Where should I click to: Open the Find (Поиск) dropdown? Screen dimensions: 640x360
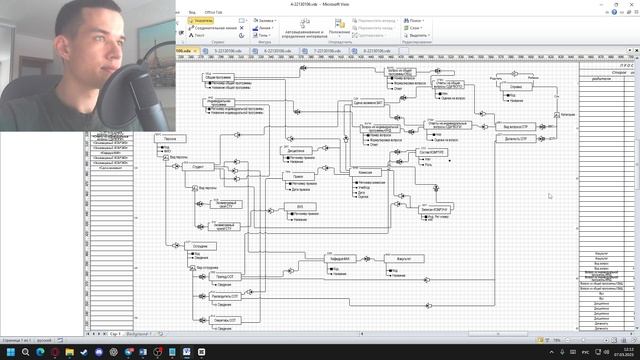414,20
